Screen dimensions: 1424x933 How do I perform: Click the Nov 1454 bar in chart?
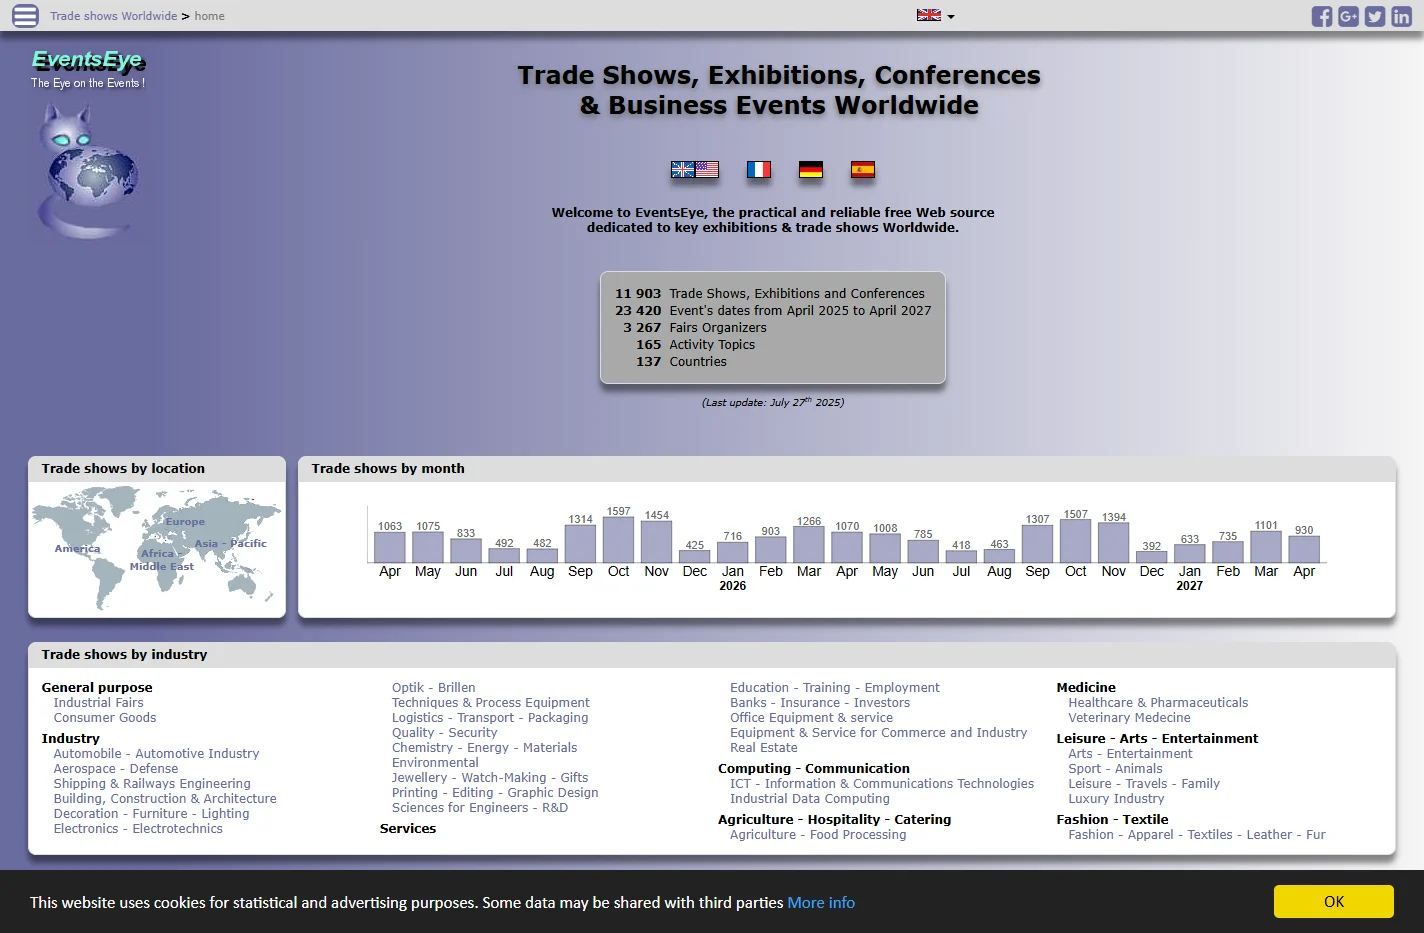point(657,542)
